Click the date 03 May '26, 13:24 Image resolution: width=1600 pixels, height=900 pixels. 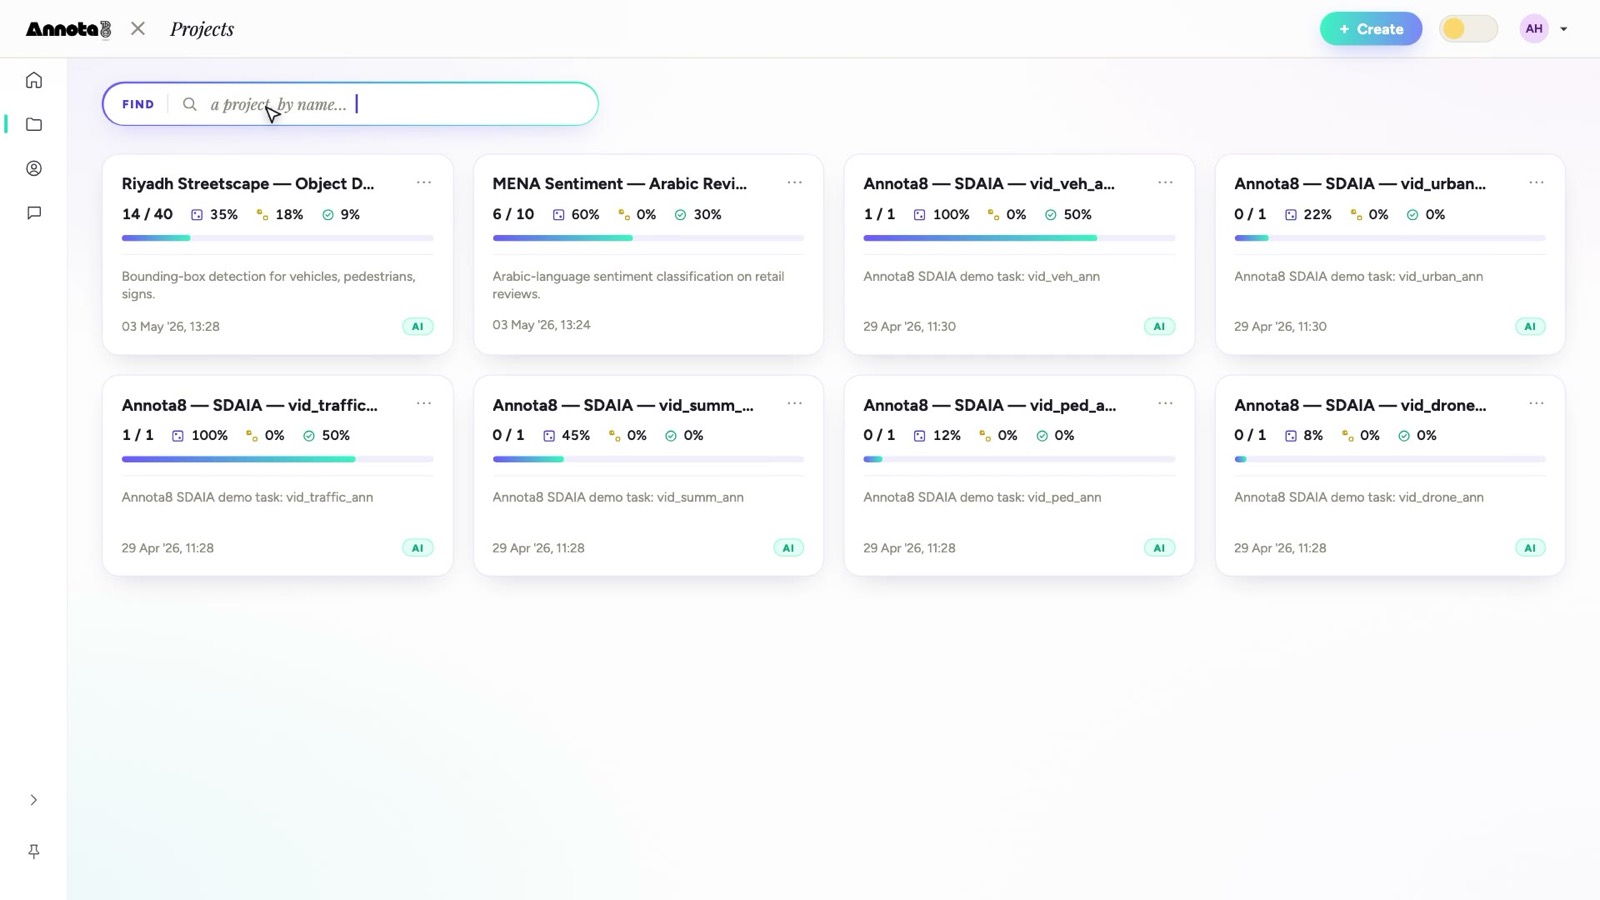point(541,325)
